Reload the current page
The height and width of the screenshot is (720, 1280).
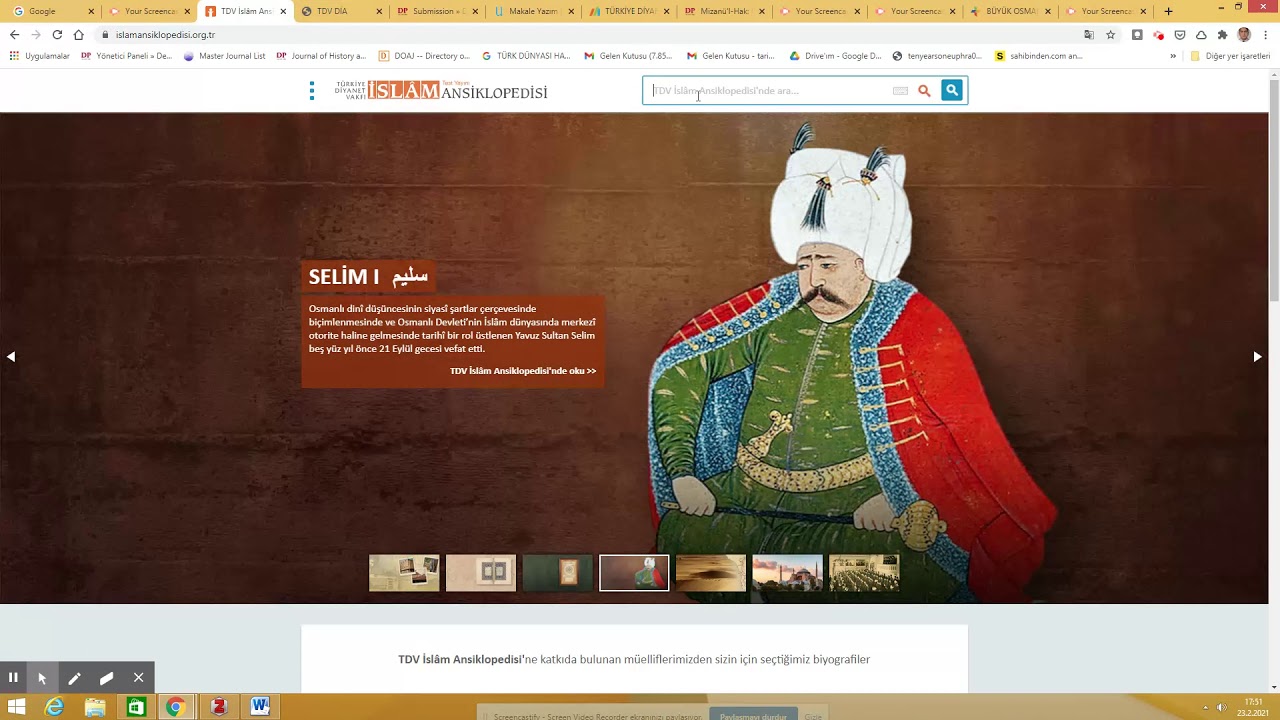coord(57,35)
